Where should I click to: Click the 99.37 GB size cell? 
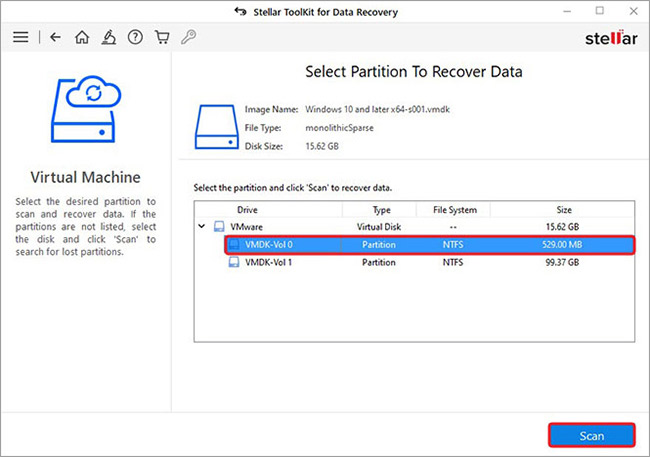(x=562, y=262)
